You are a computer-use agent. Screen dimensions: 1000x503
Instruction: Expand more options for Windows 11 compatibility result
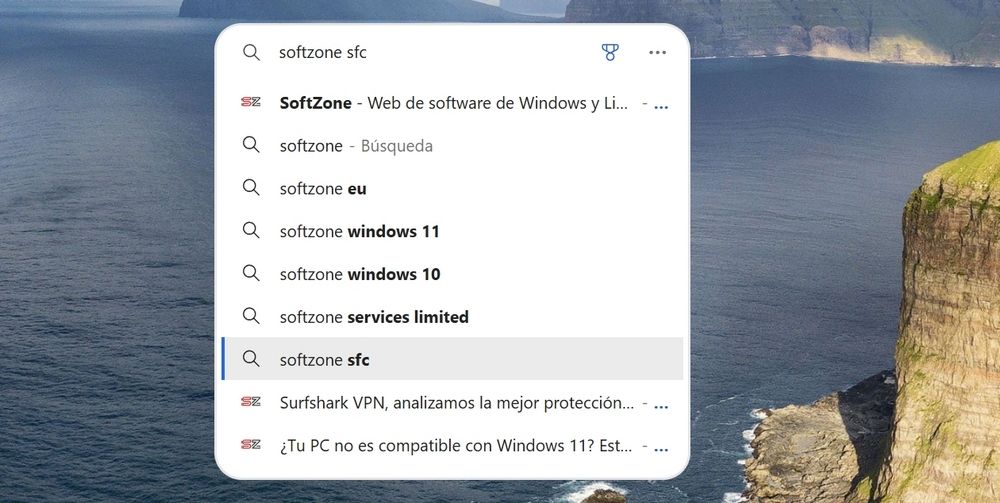click(660, 447)
